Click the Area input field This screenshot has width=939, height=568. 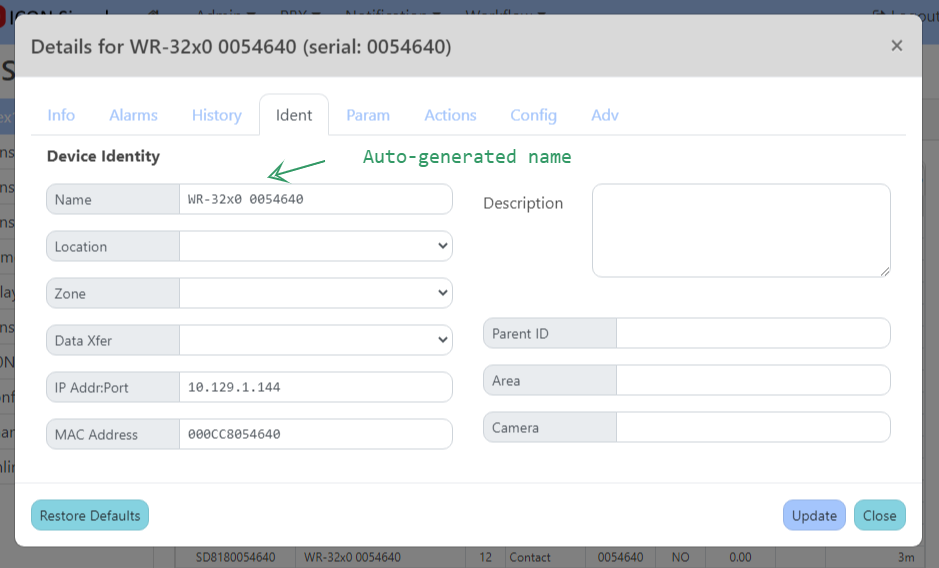(x=752, y=380)
